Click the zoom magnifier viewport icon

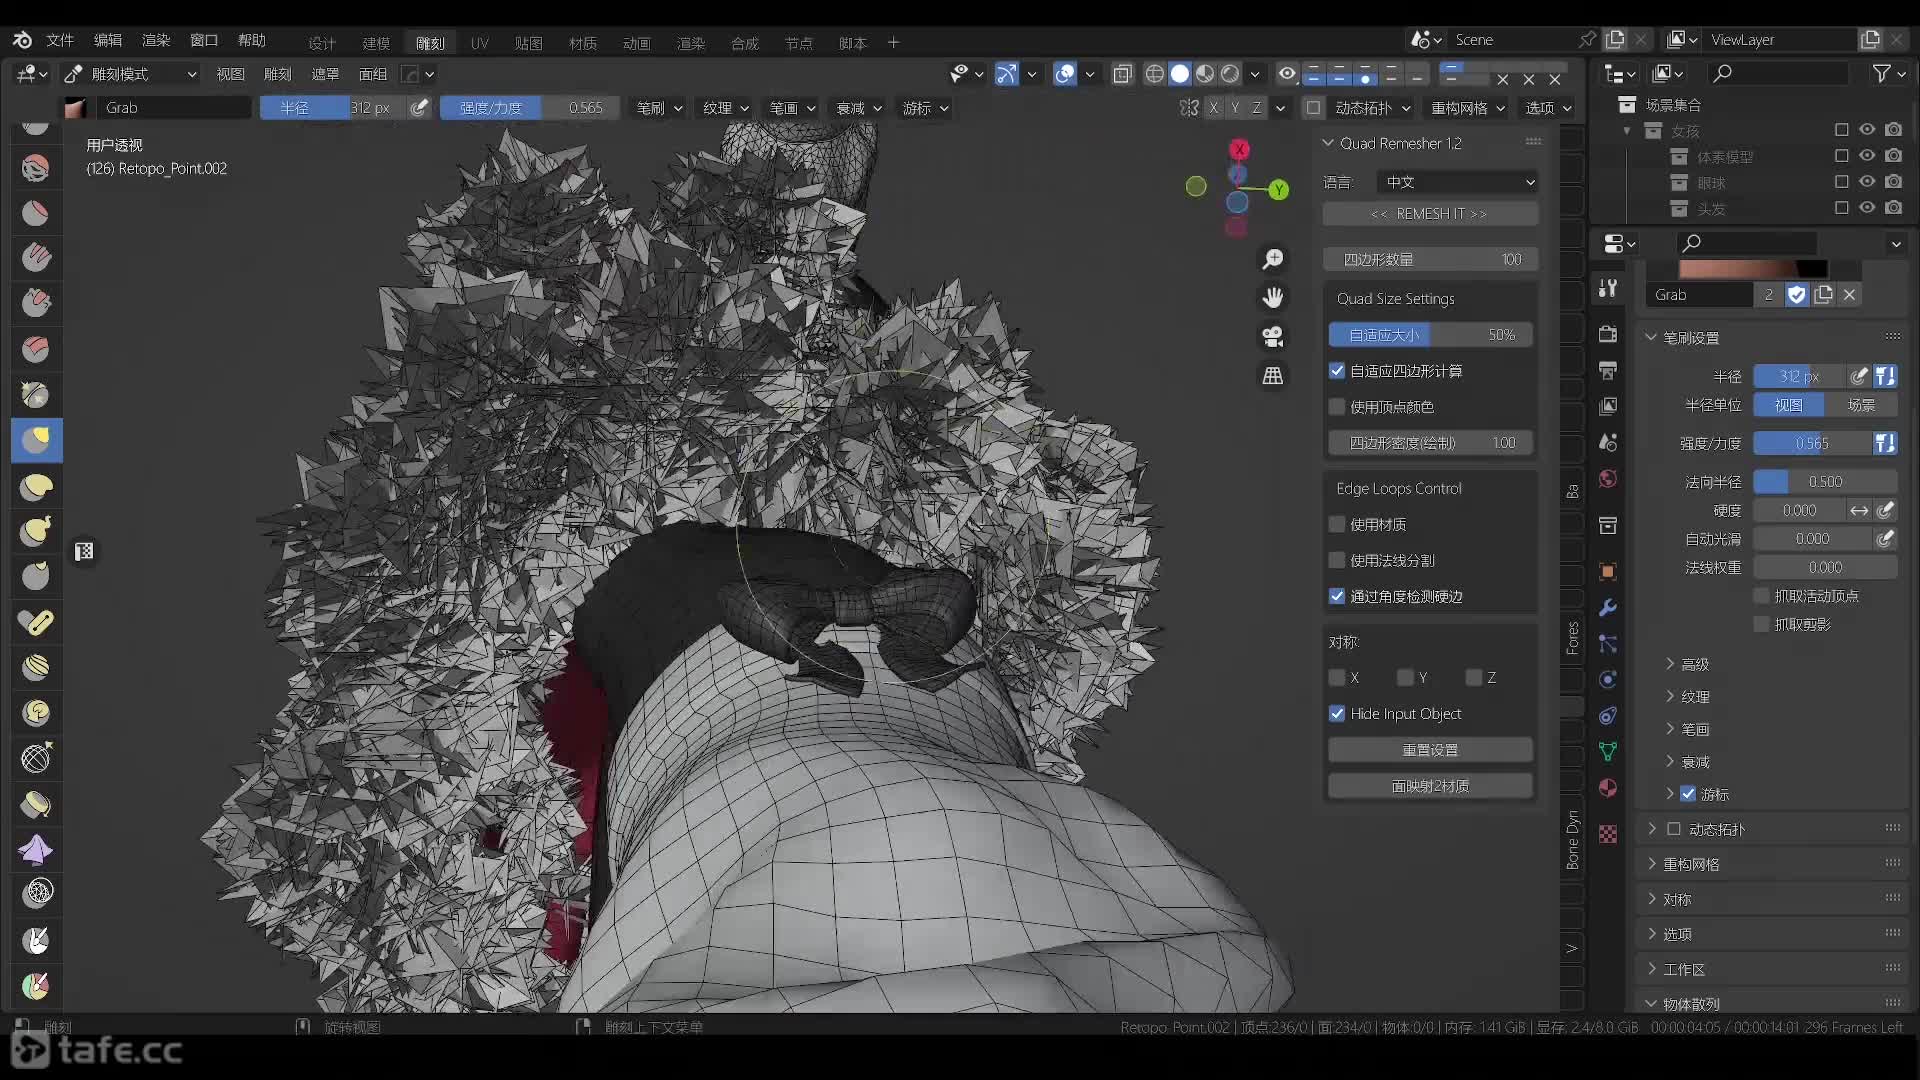[x=1273, y=260]
